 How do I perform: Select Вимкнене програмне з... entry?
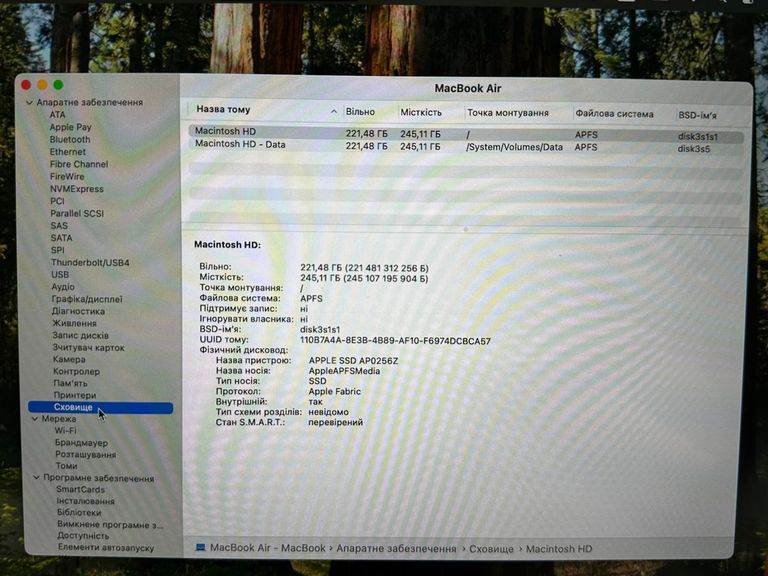pos(111,525)
